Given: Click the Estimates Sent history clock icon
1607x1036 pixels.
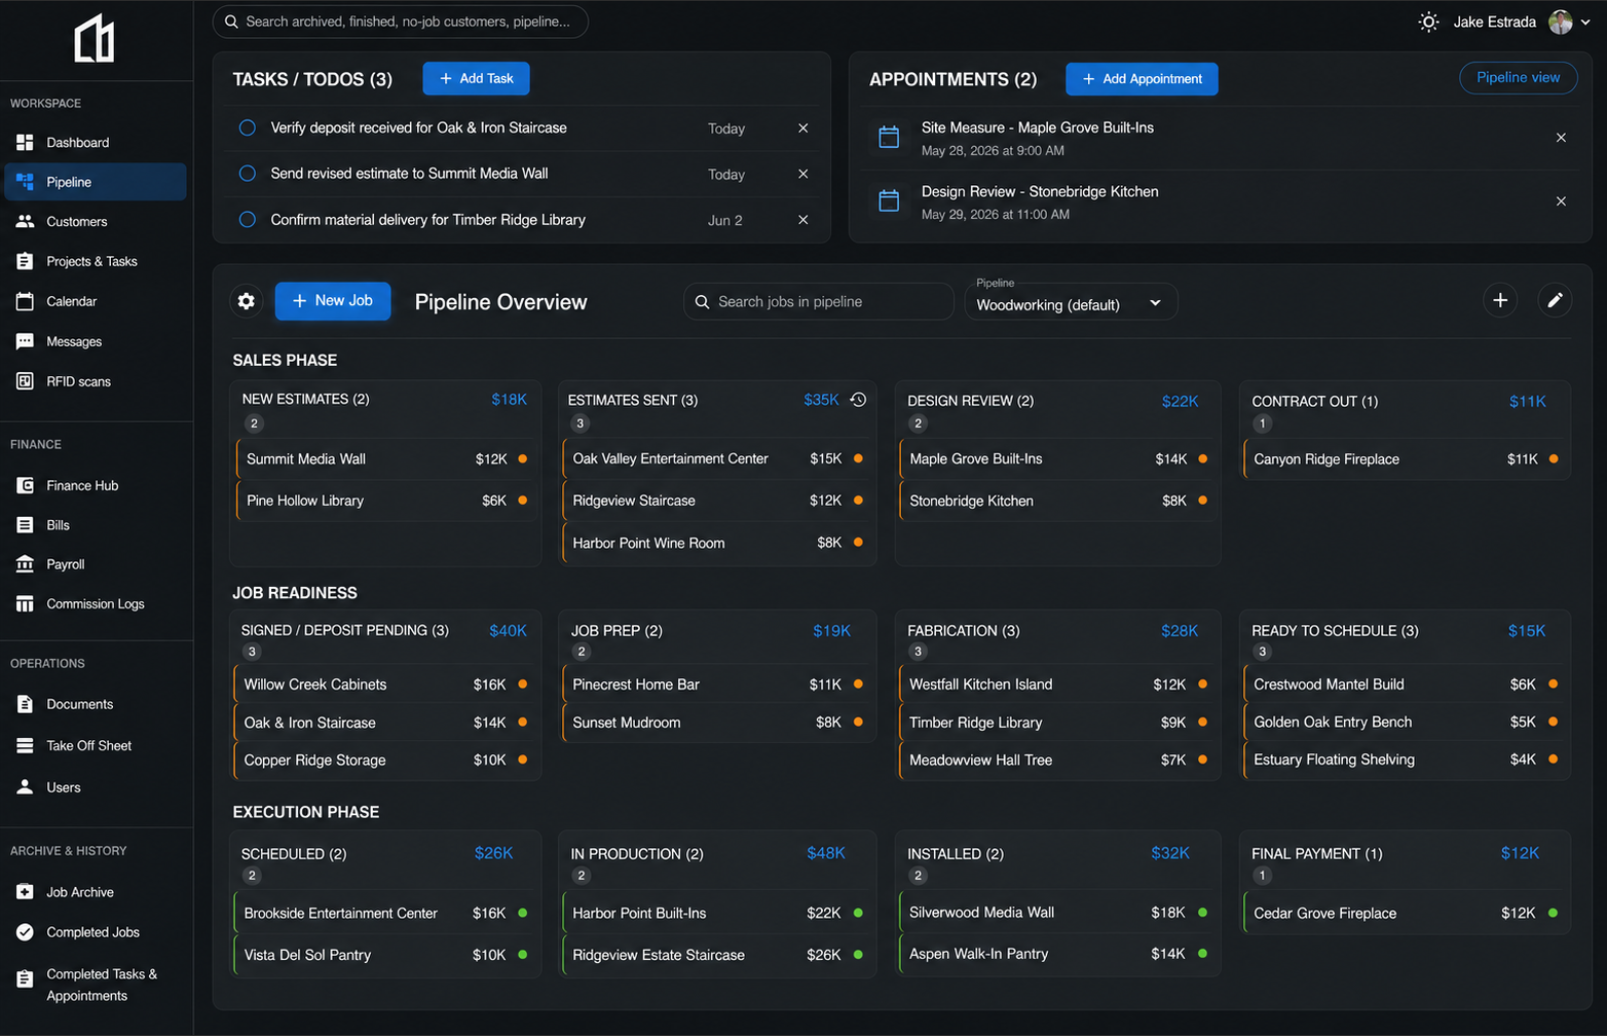Looking at the screenshot, I should tap(858, 400).
